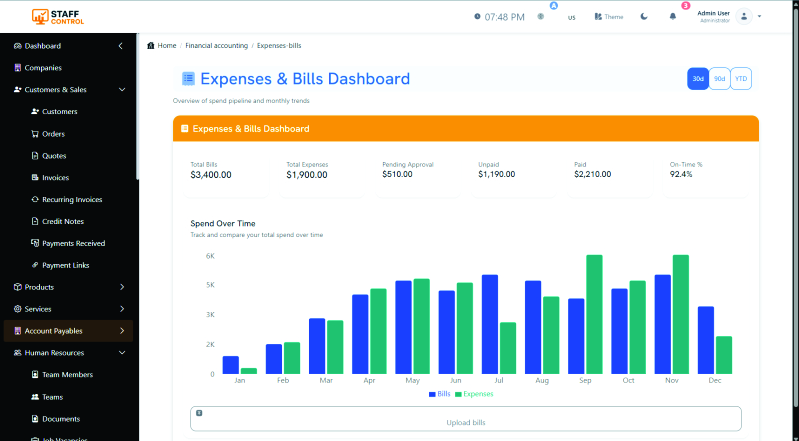Toggle the Bills legend color swatch
The image size is (799, 441).
pos(432,394)
